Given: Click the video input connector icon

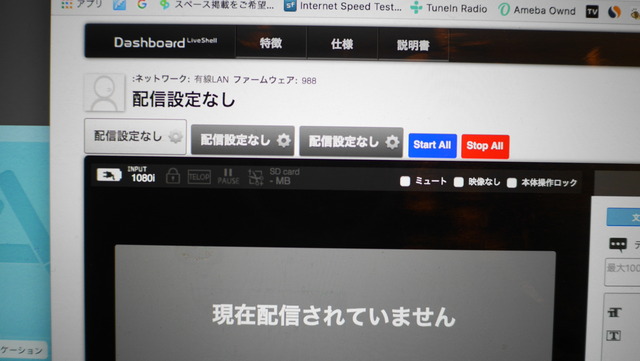Looking at the screenshot, I should 109,175.
